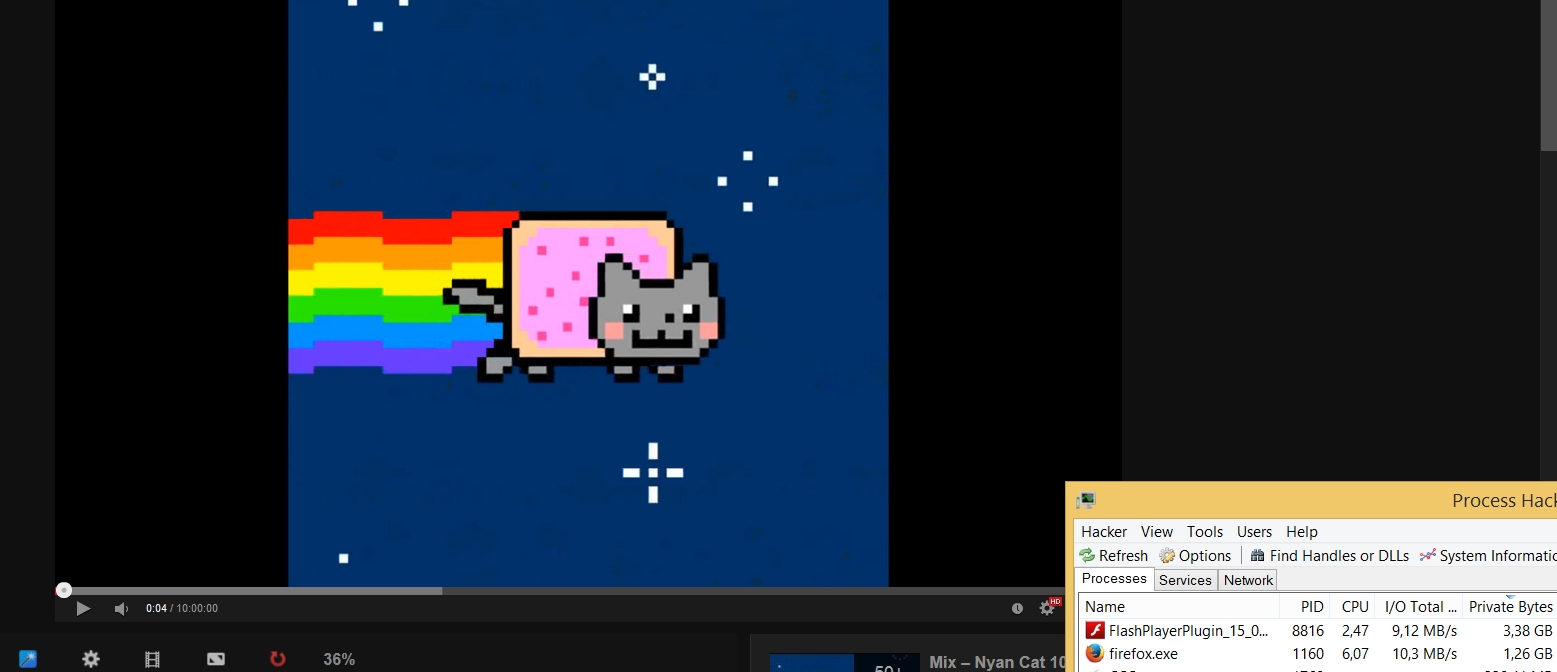
Task: Open the Mix – Nyan Cat title link
Action: tap(997, 662)
